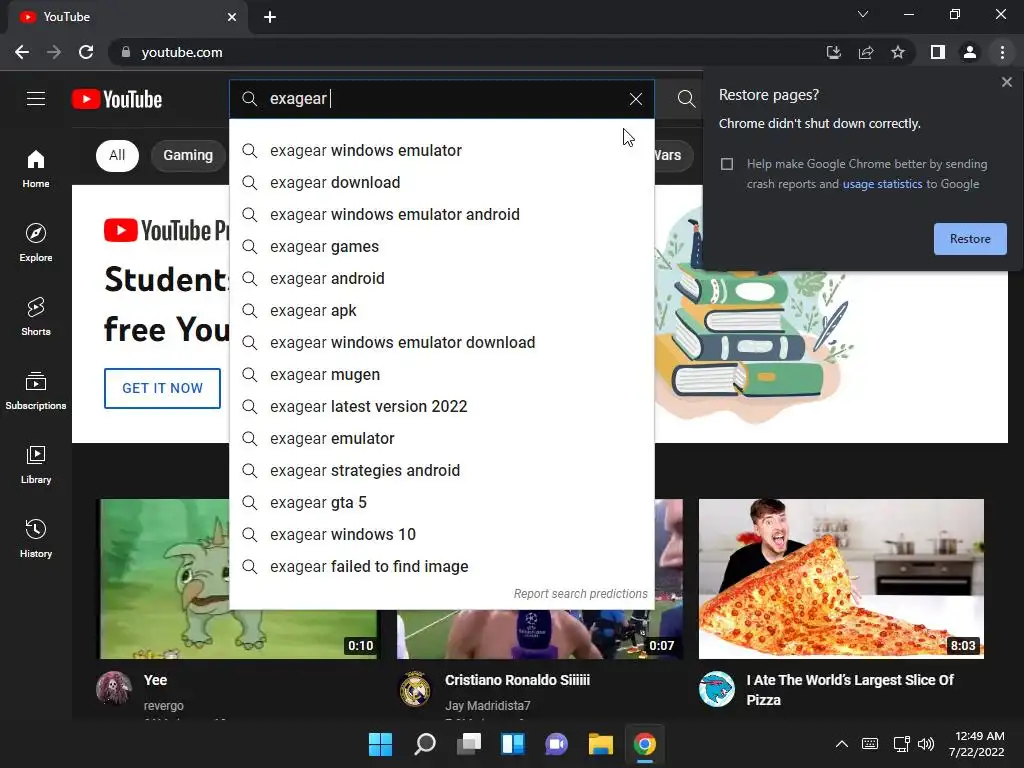
Task: Open Task View on the taskbar
Action: coord(469,744)
